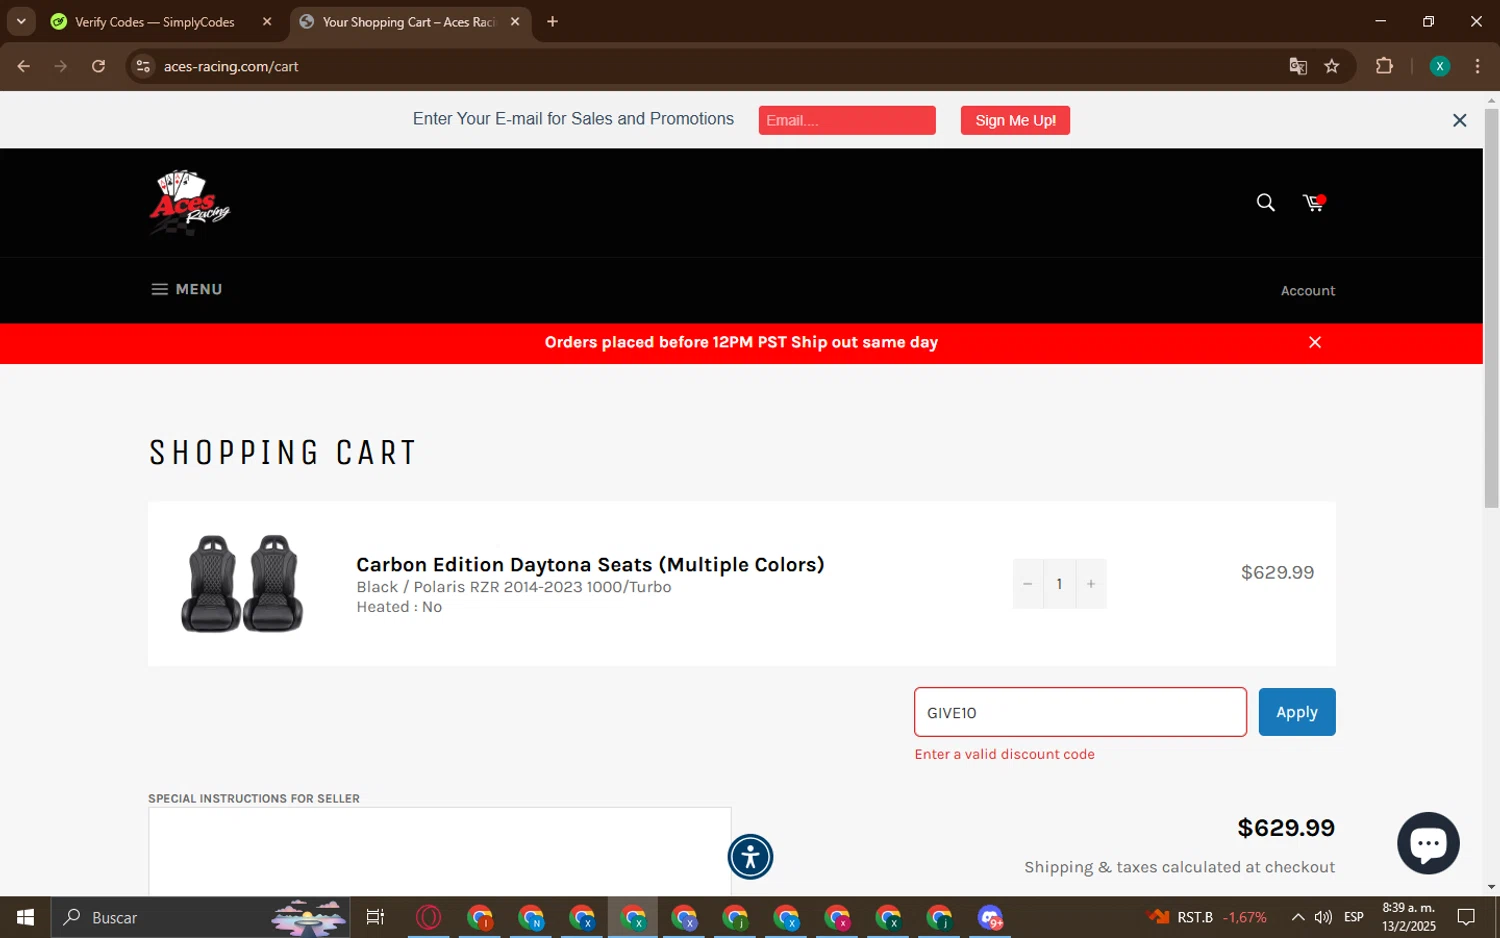Viewport: 1500px width, 938px height.
Task: Show hidden system tray icons chevron
Action: [x=1297, y=917]
